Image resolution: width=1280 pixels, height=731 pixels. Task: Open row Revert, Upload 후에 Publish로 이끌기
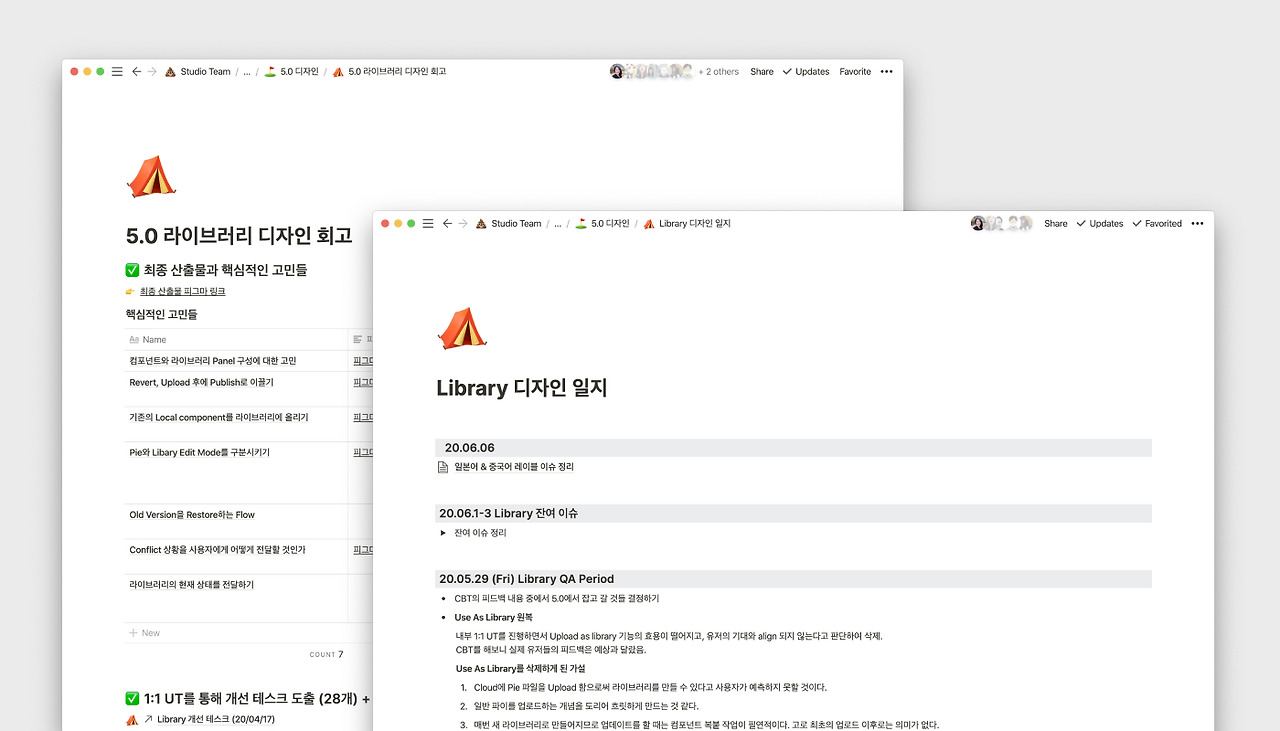201,383
